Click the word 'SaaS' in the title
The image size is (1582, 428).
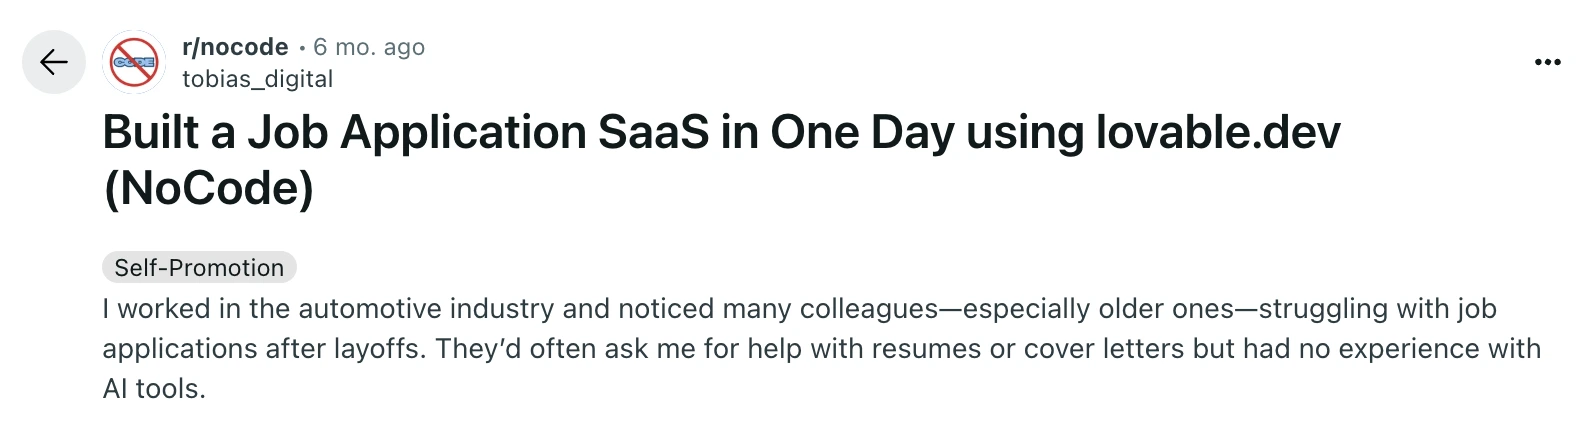pyautogui.click(x=653, y=133)
